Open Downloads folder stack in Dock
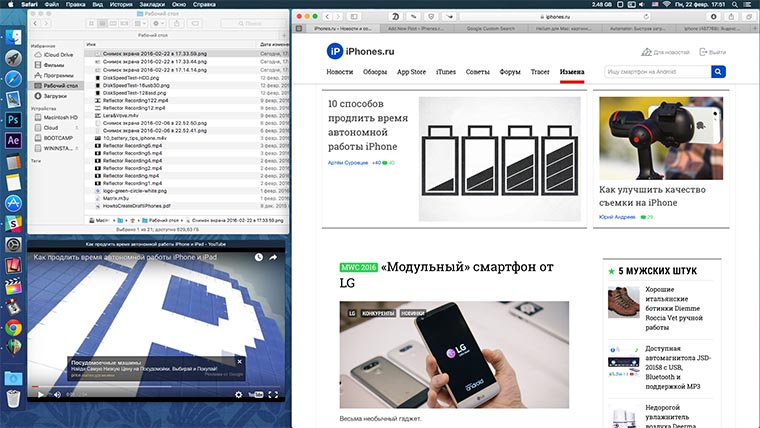 [x=13, y=378]
